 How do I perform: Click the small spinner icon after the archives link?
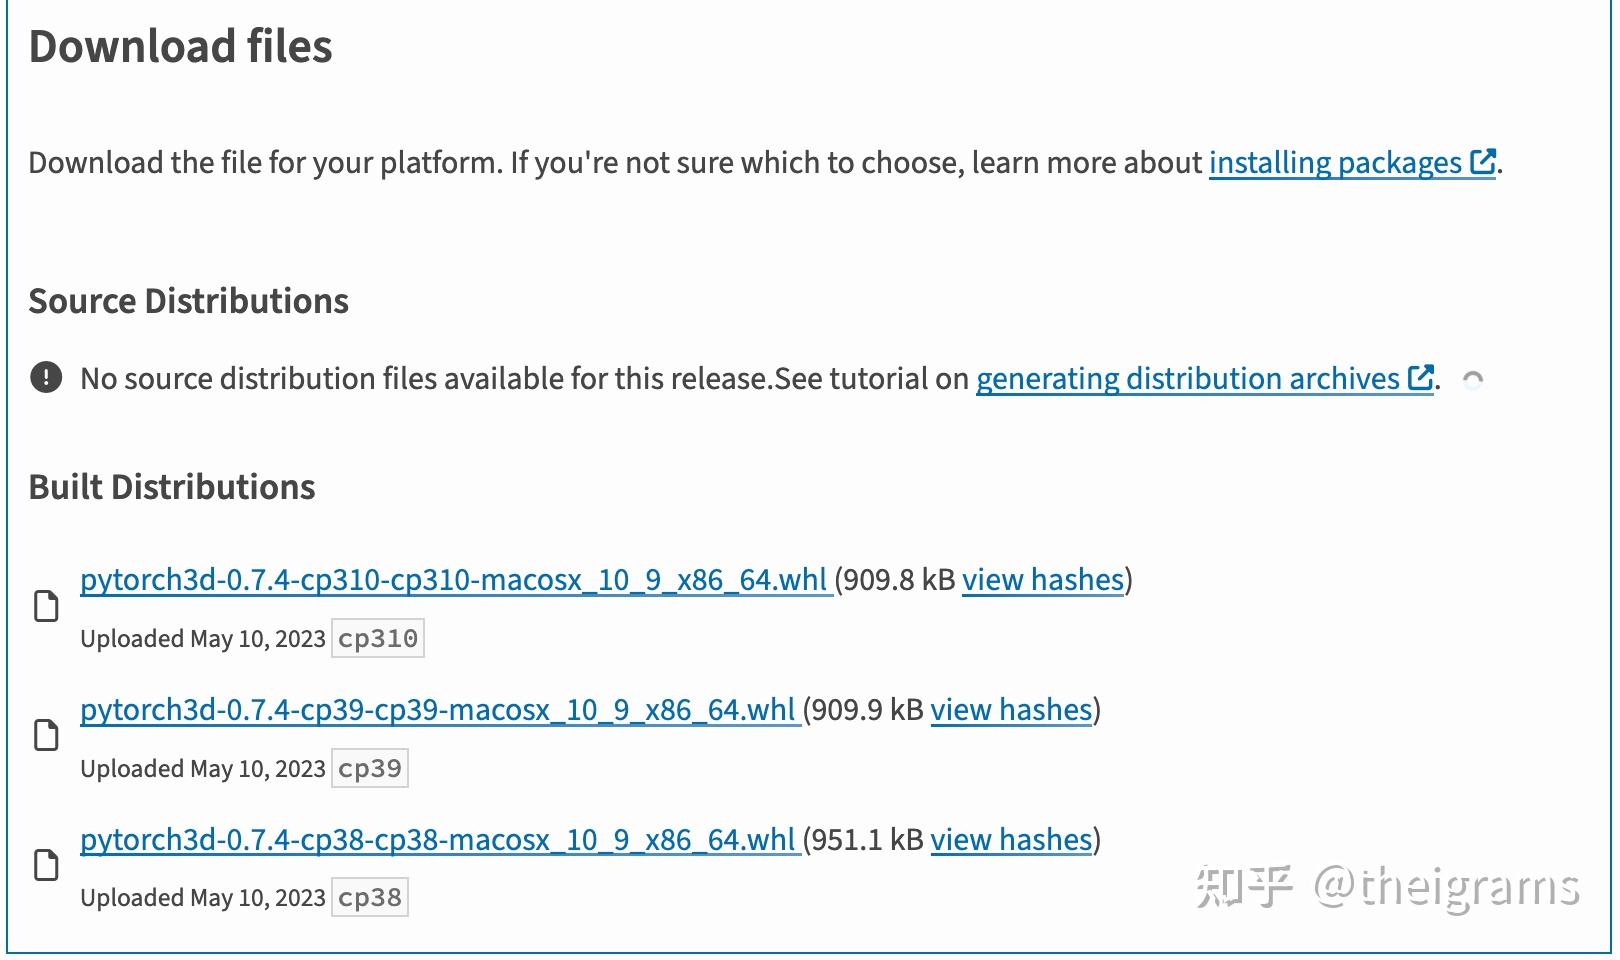point(1474,379)
